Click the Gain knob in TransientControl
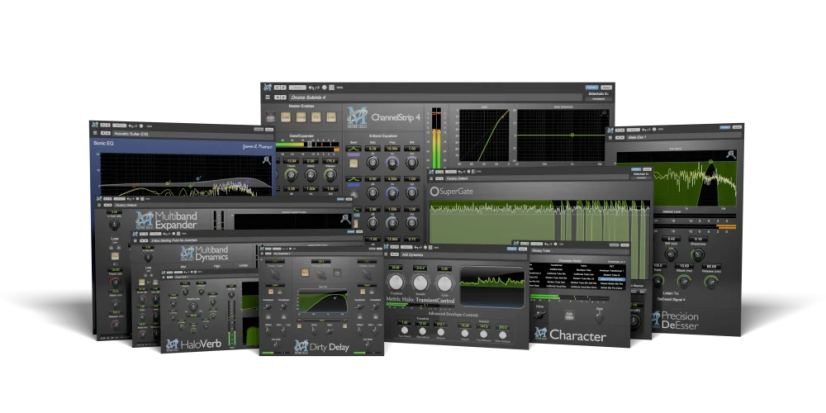The image size is (826, 413). (445, 283)
